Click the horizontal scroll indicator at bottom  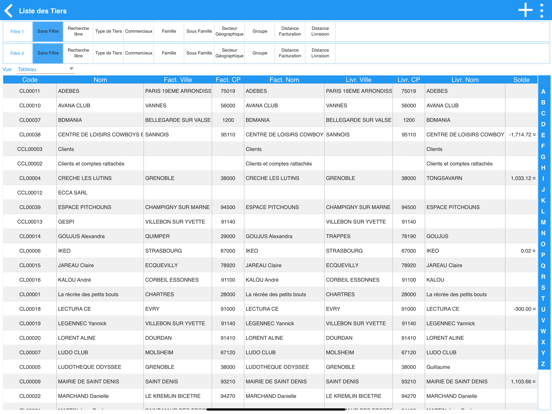(x=276, y=409)
